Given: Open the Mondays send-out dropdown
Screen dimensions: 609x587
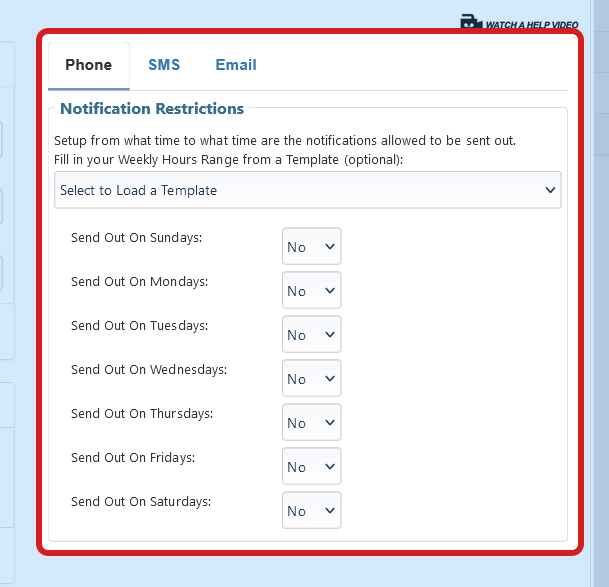Looking at the screenshot, I should (x=311, y=290).
